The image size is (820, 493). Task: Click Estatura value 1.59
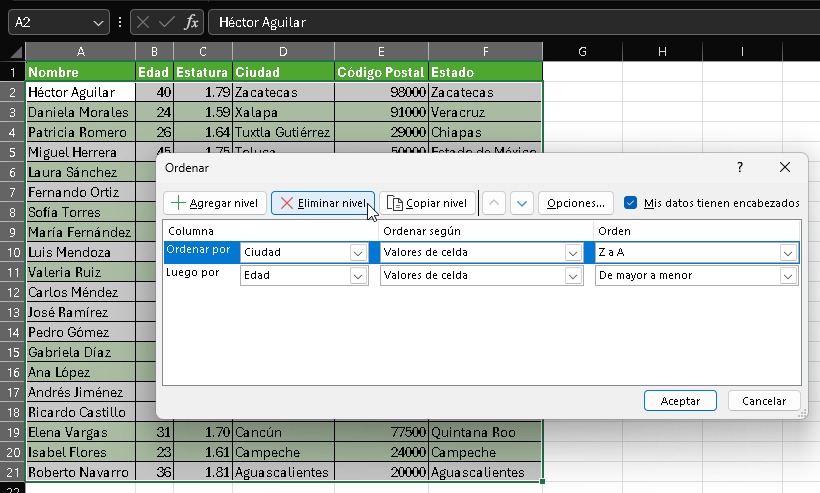[203, 112]
